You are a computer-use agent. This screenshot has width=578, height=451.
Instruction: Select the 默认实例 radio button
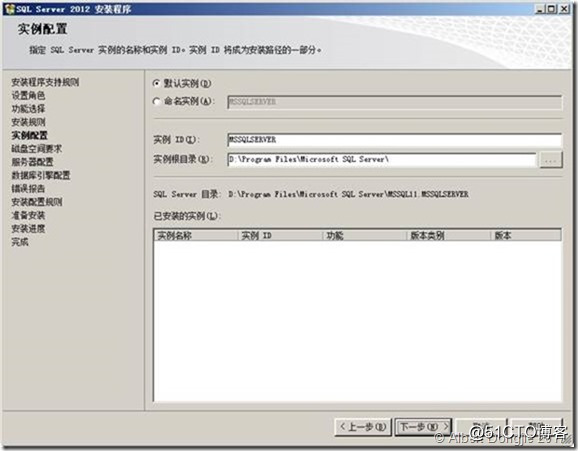157,84
